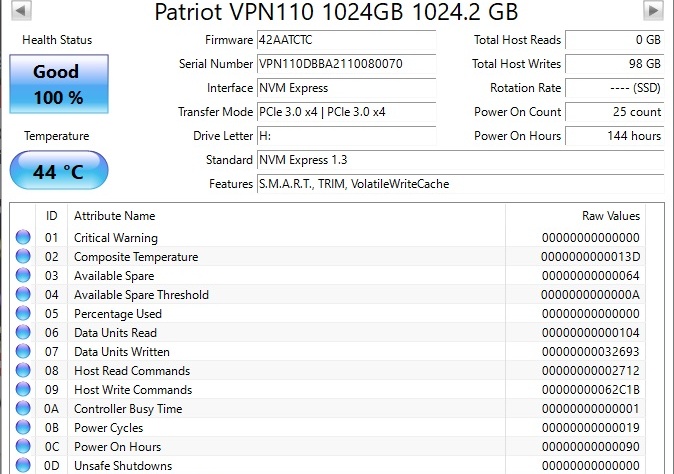This screenshot has width=674, height=474.
Task: Select the Available Spare Threshold attribute name
Action: click(141, 295)
